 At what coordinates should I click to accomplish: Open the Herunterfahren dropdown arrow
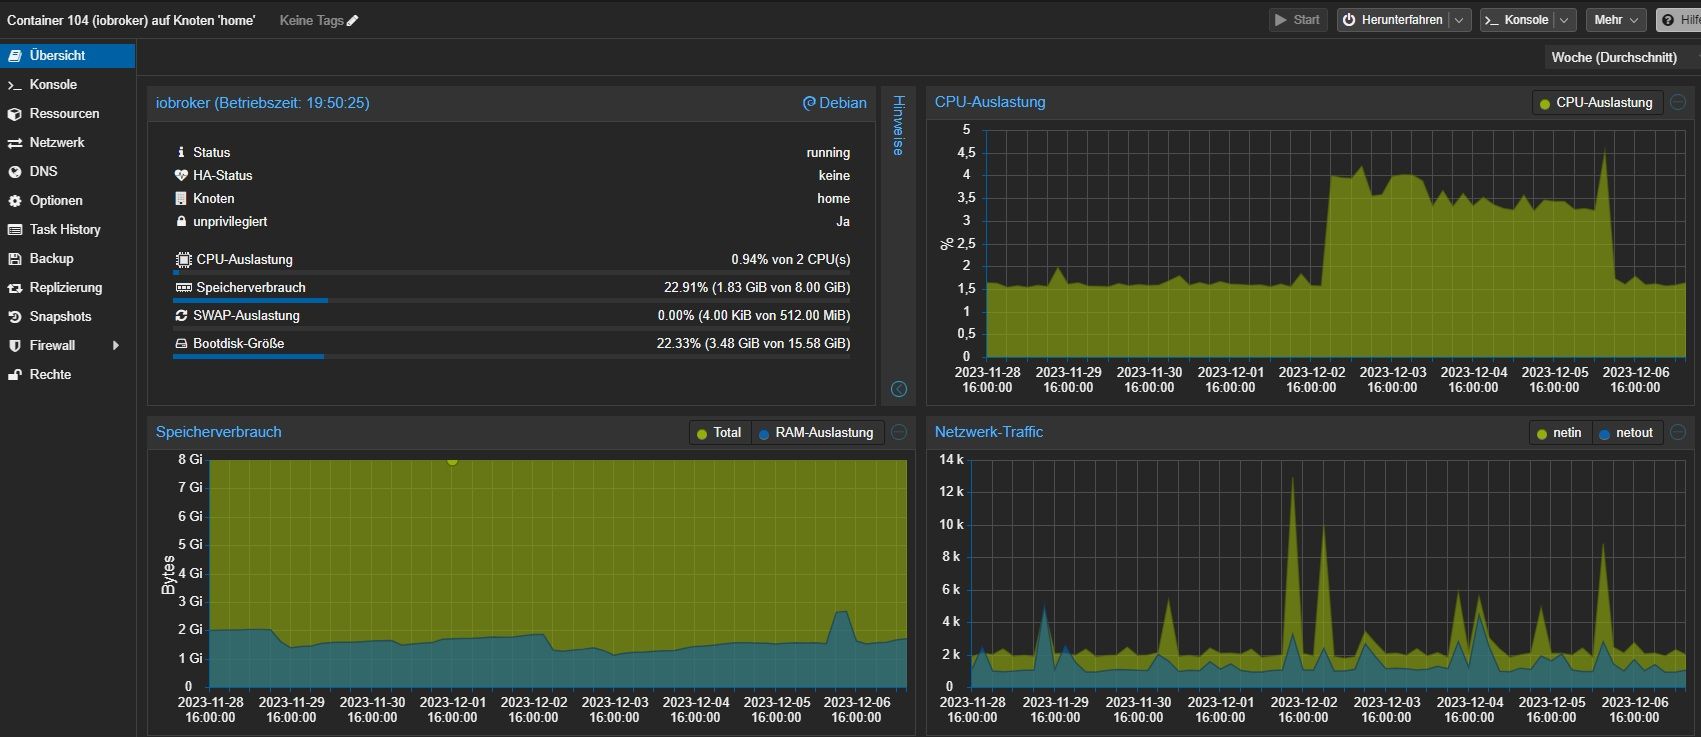pos(1459,20)
